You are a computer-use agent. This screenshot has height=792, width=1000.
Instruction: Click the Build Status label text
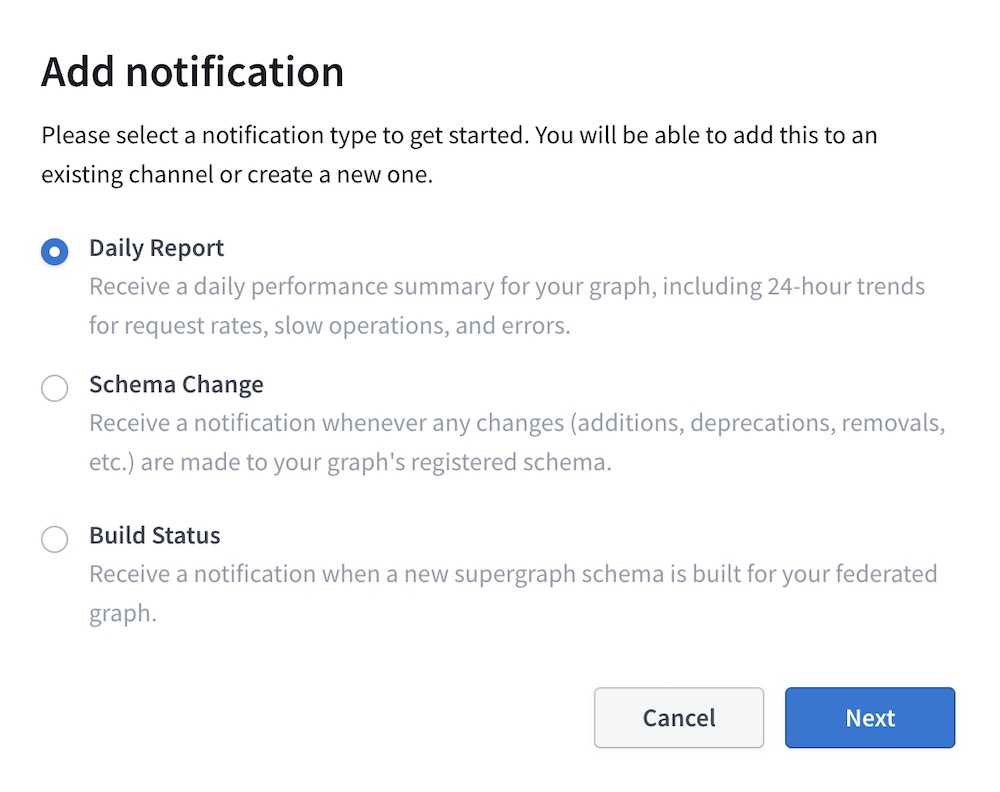pos(154,536)
